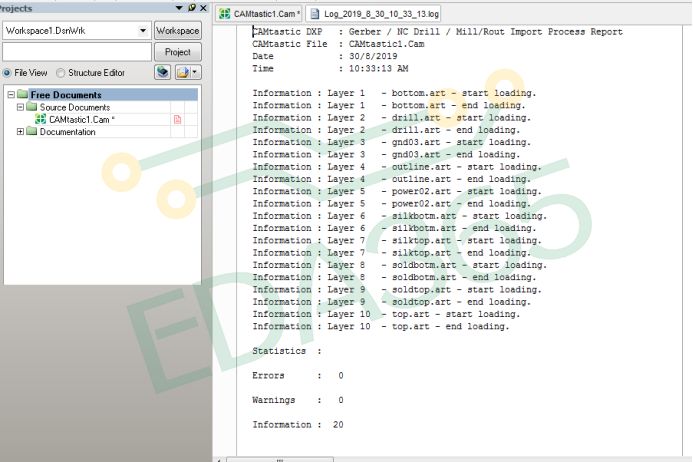
Task: Click the empty project name field
Action: point(77,52)
